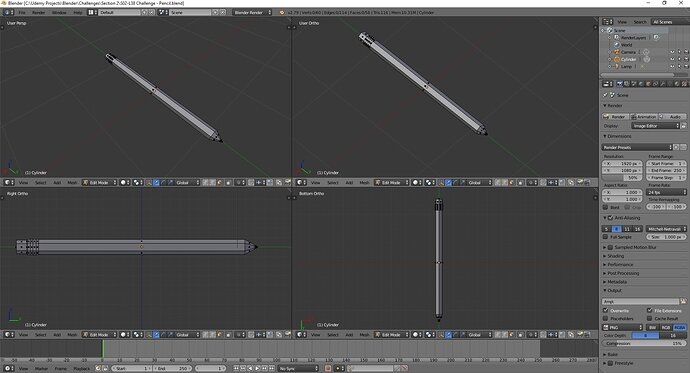Open the Display Image Editor dropdown

[656, 126]
